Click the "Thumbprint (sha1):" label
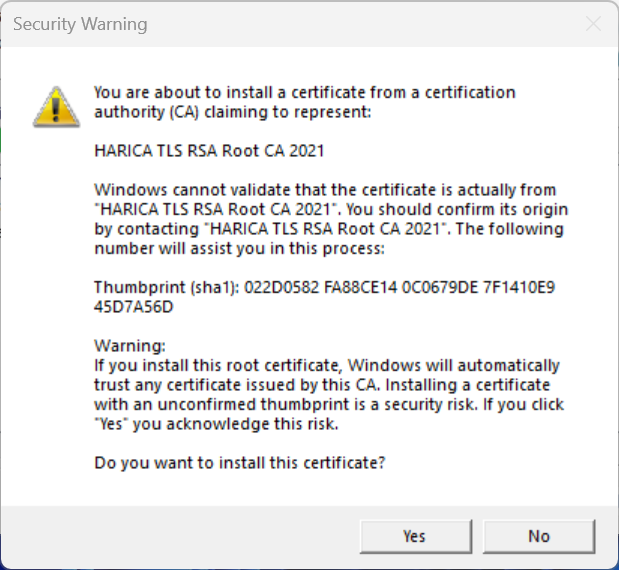Screen dimensions: 619x570 tap(161, 287)
